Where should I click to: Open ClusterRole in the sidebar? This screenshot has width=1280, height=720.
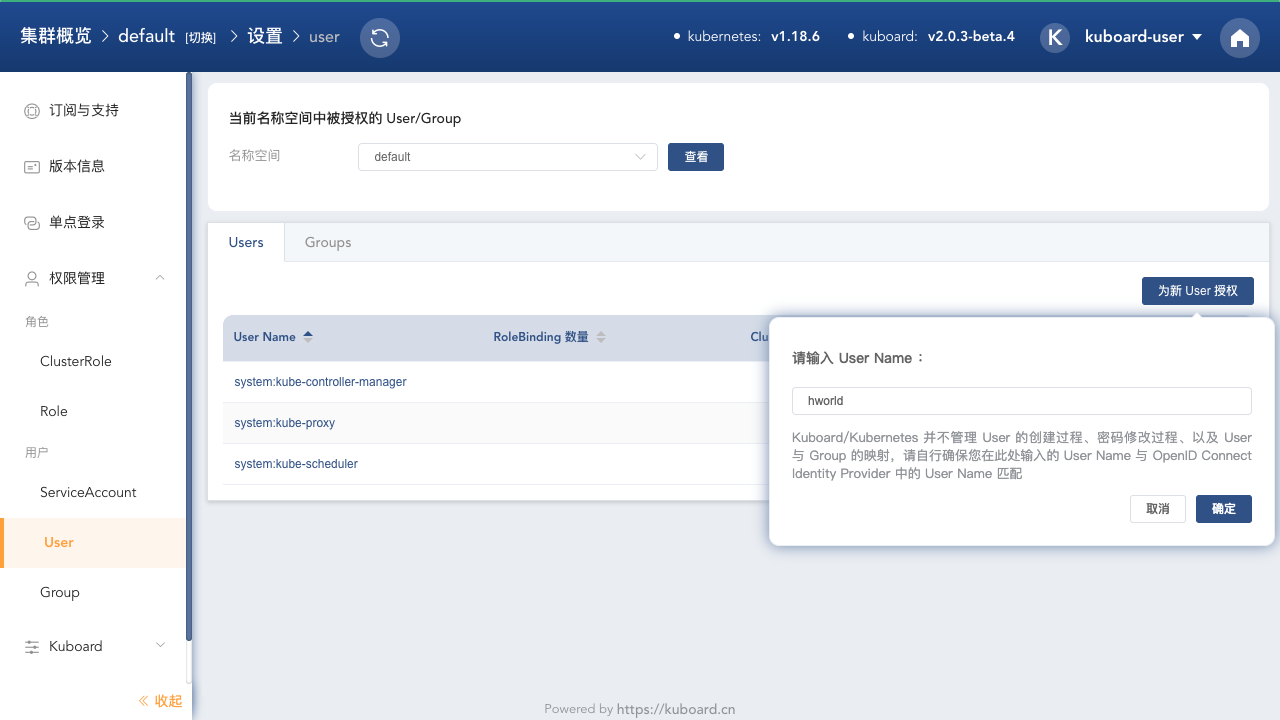point(76,361)
